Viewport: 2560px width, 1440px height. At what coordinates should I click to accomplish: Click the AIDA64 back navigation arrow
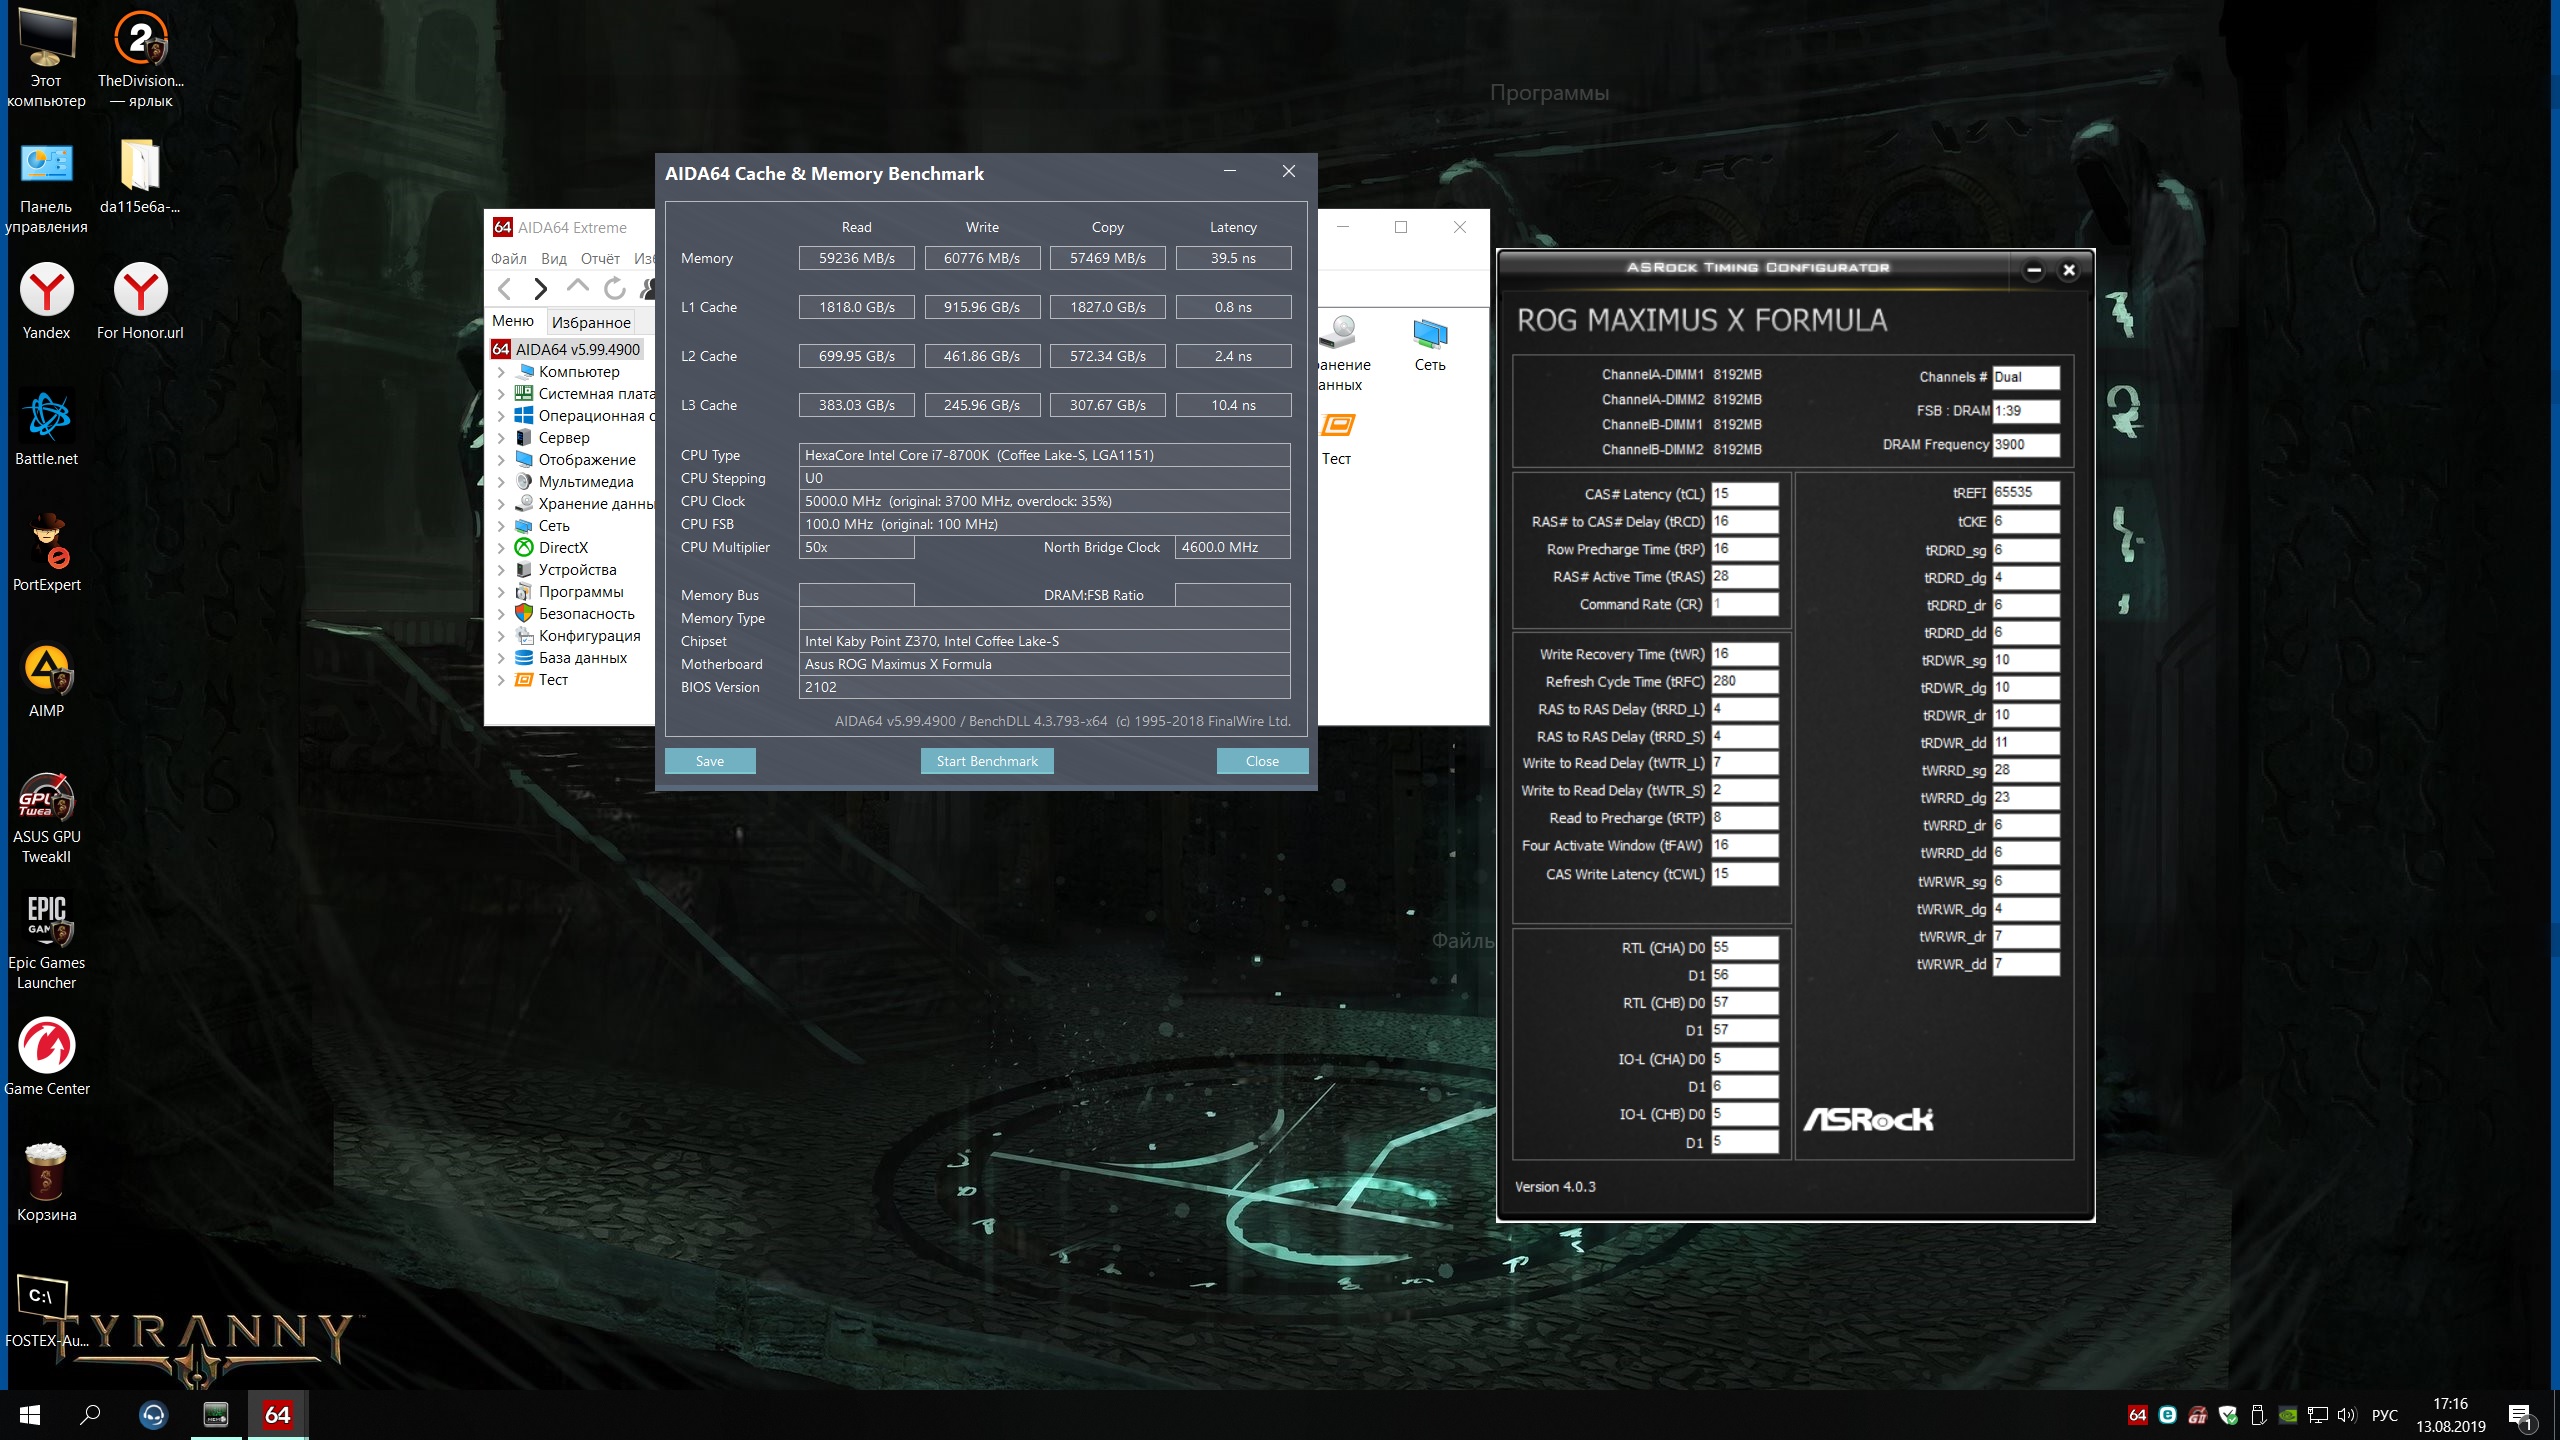click(505, 289)
